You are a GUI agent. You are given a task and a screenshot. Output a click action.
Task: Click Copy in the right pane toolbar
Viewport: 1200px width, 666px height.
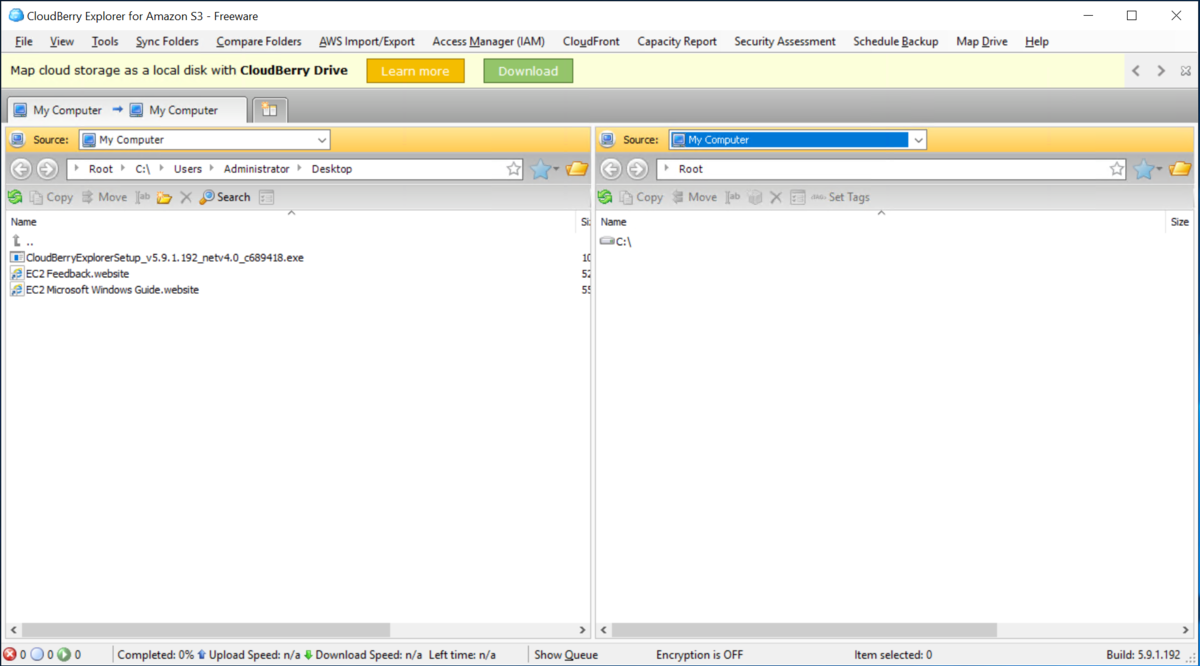point(641,197)
